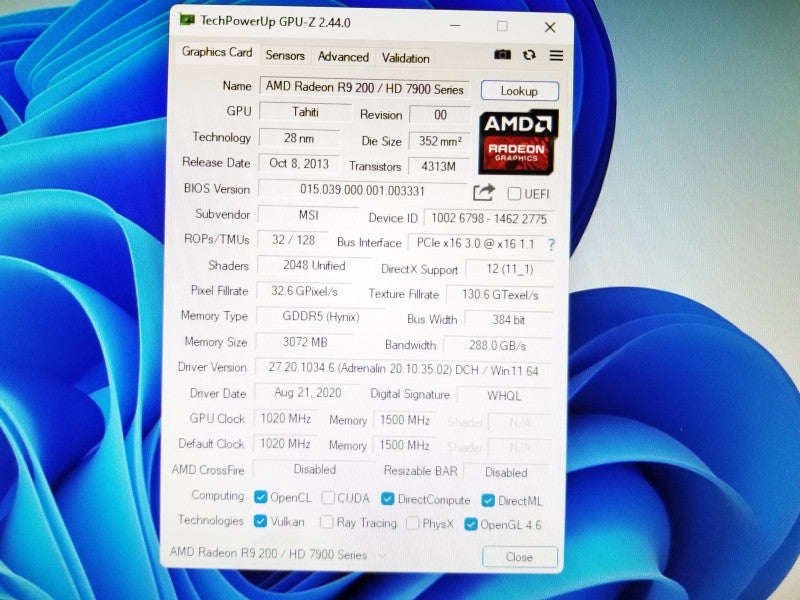This screenshot has height=600, width=800.
Task: Click the GPU field showing Tahiti
Action: (x=305, y=112)
